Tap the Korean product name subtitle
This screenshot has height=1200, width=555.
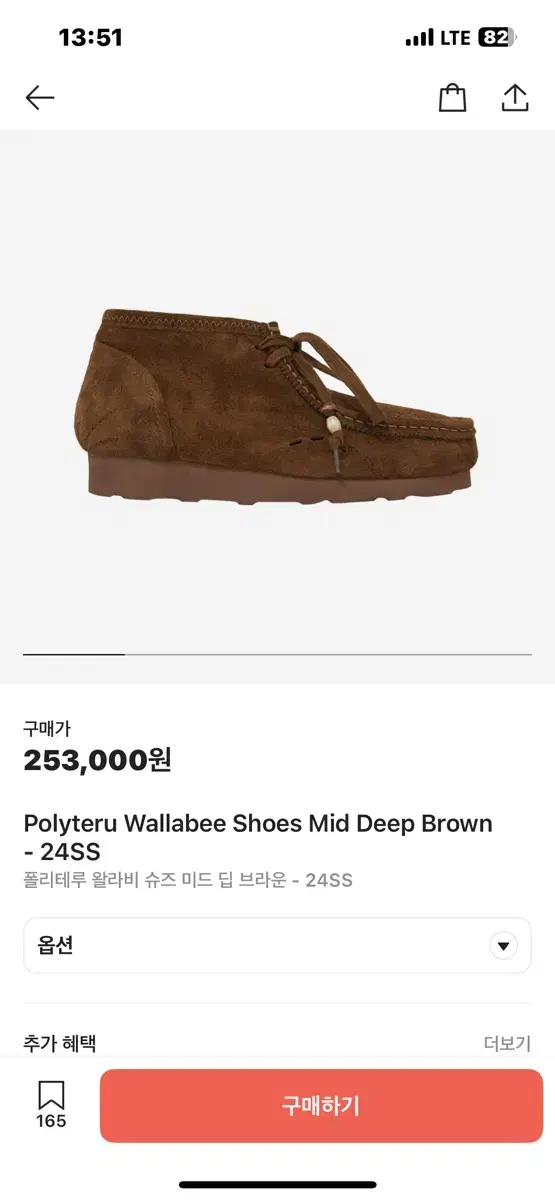188,880
